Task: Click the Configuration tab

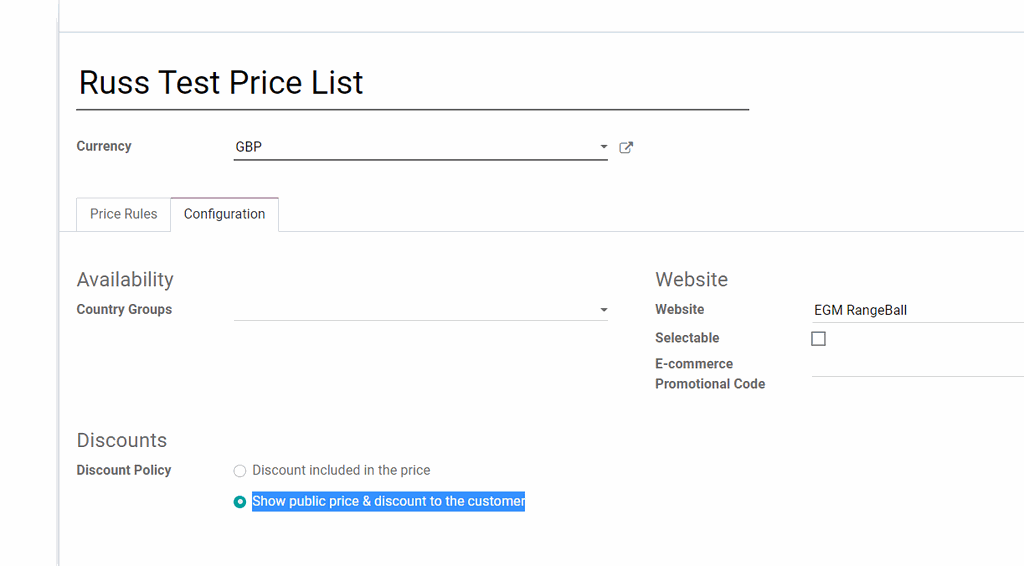Action: coord(224,214)
